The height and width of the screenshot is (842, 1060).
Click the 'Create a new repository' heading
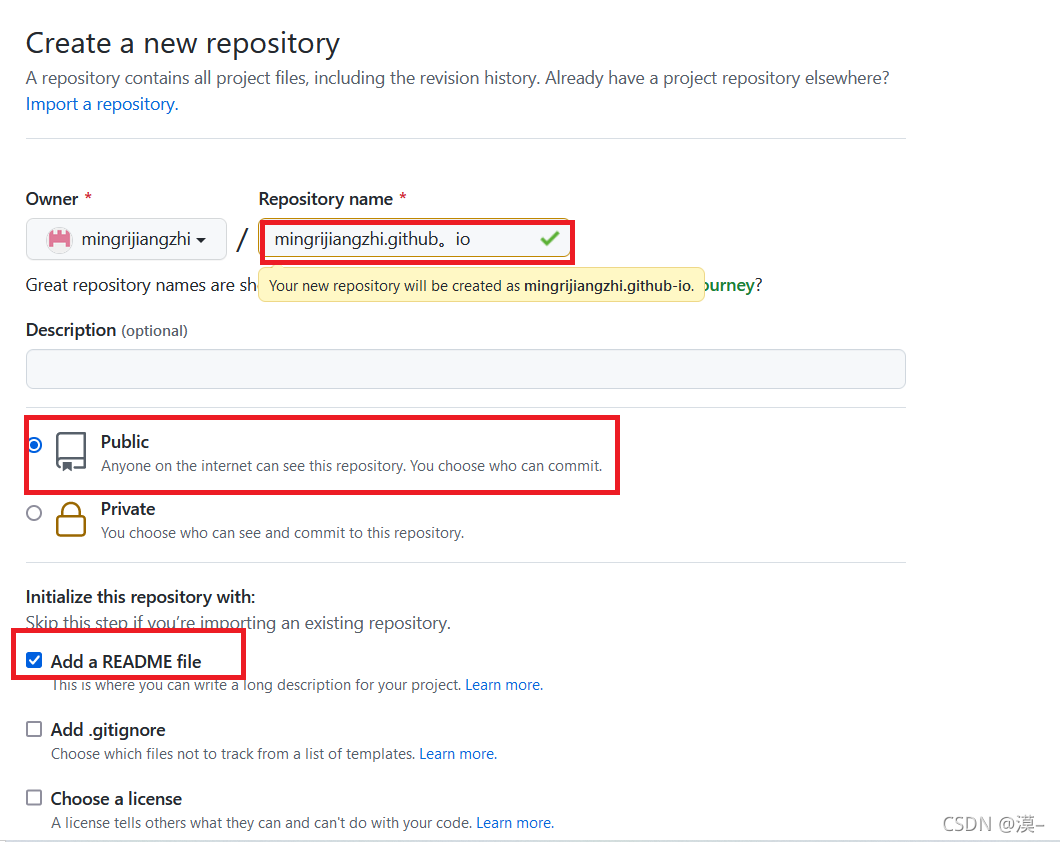click(x=183, y=44)
